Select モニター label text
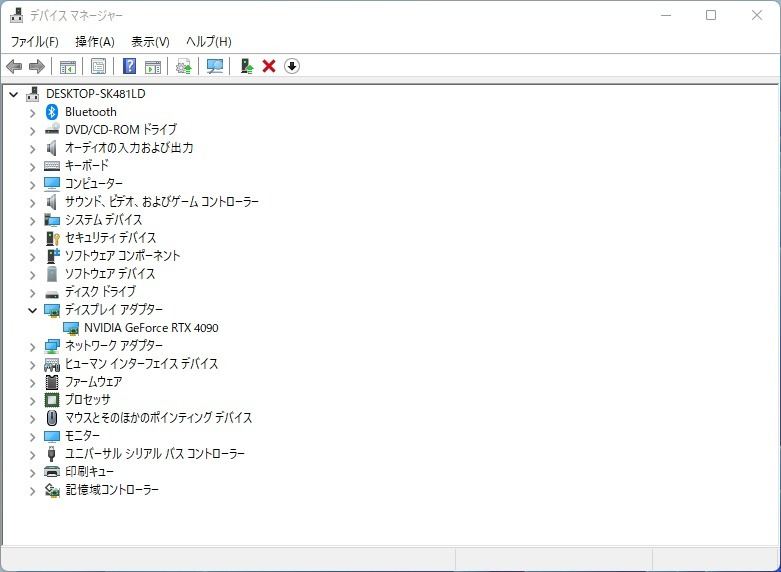Viewport: 781px width, 572px height. click(82, 435)
